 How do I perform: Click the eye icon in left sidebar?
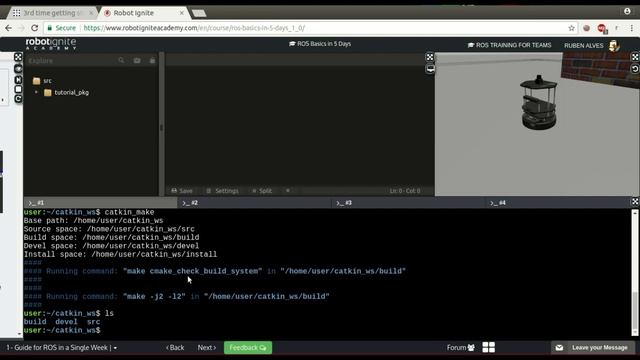18,69
